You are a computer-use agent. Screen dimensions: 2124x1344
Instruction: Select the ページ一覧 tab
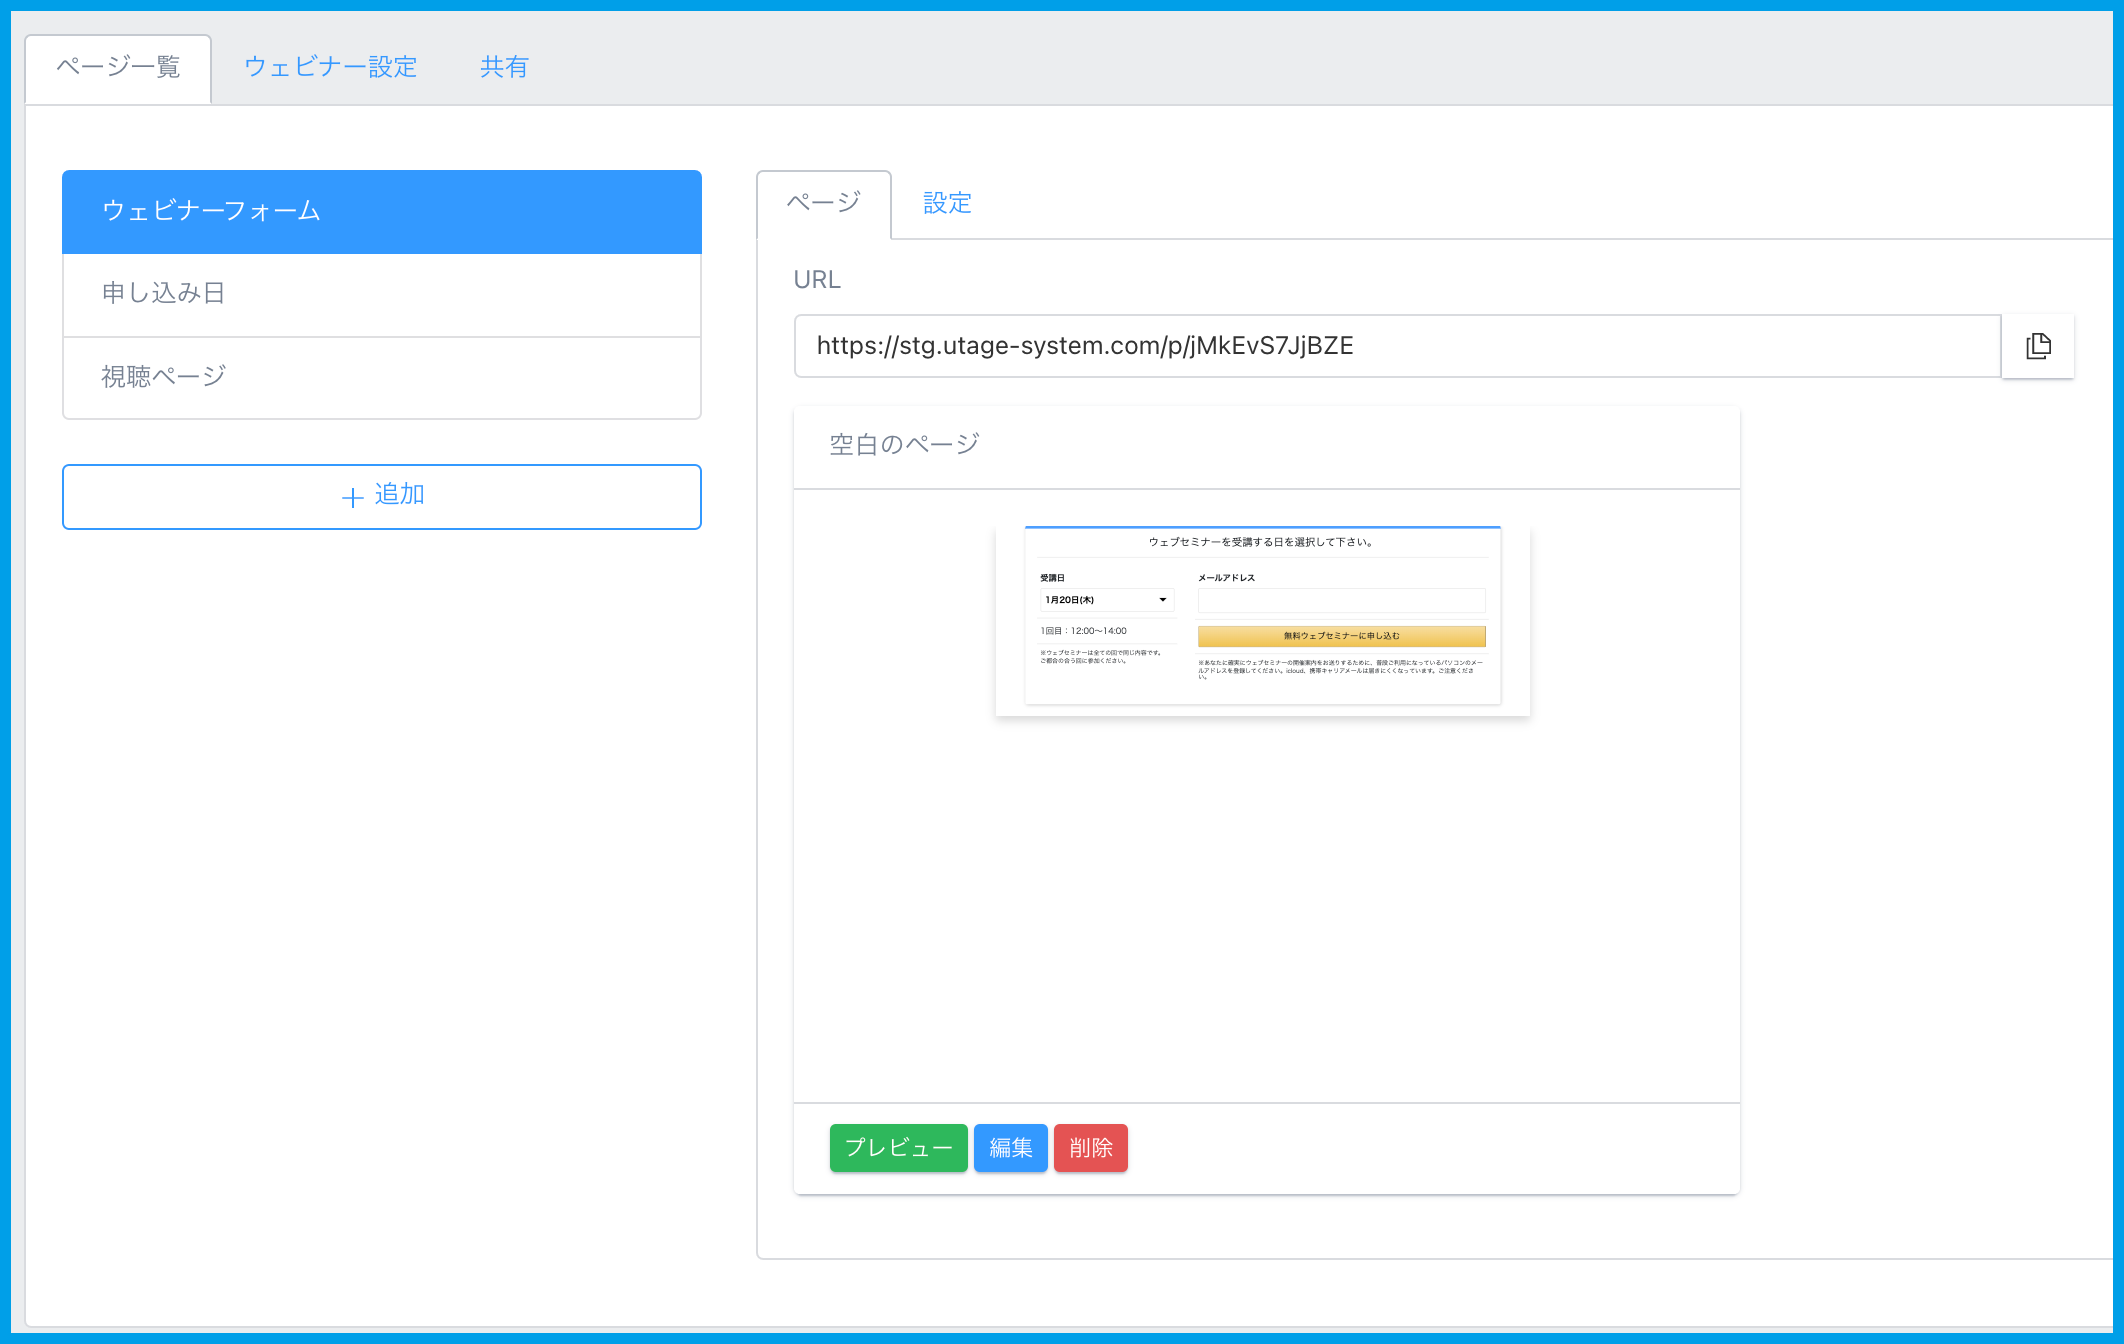[117, 67]
